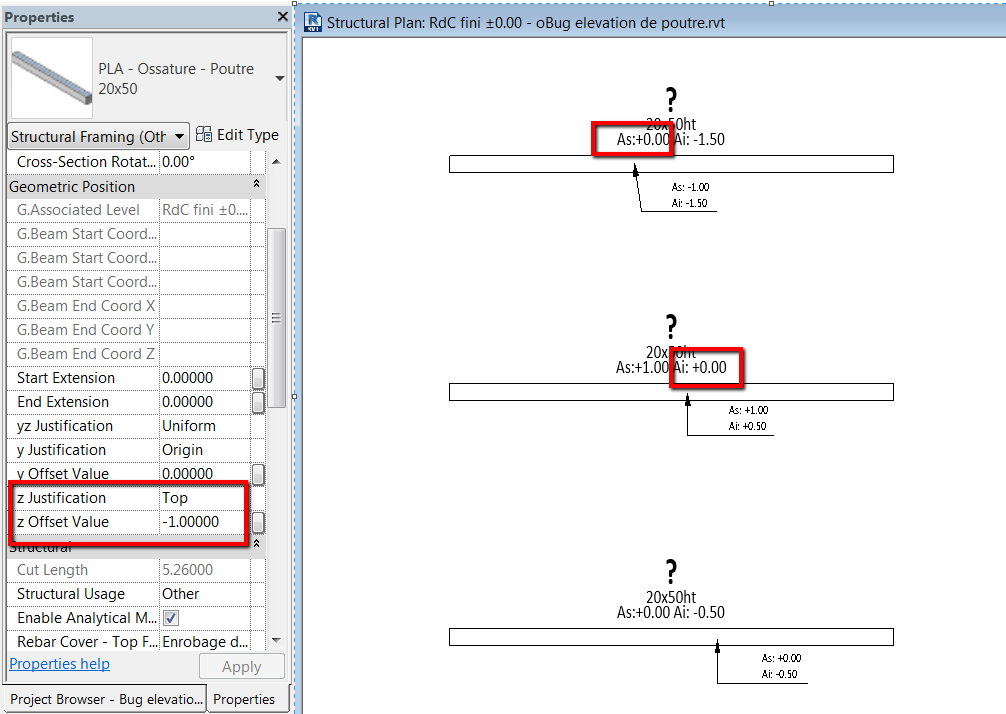Open the PLA - Ossature - Poutre type selector dropdown

pyautogui.click(x=279, y=78)
